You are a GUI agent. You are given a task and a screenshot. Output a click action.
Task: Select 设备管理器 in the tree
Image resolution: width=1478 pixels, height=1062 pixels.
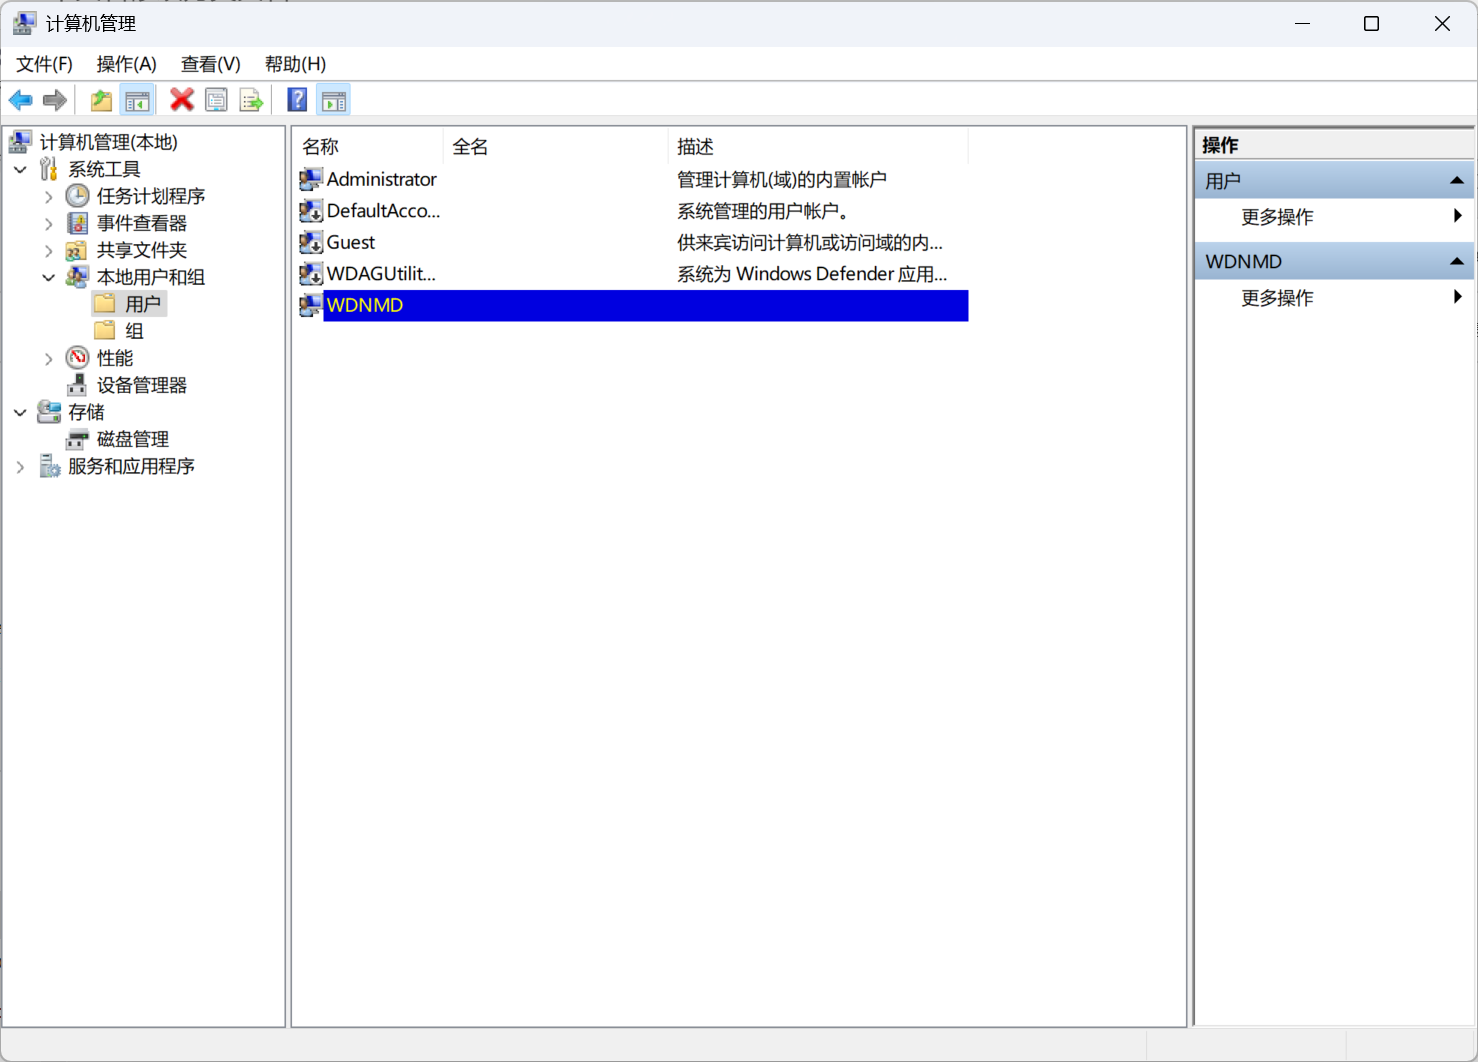[x=142, y=385]
